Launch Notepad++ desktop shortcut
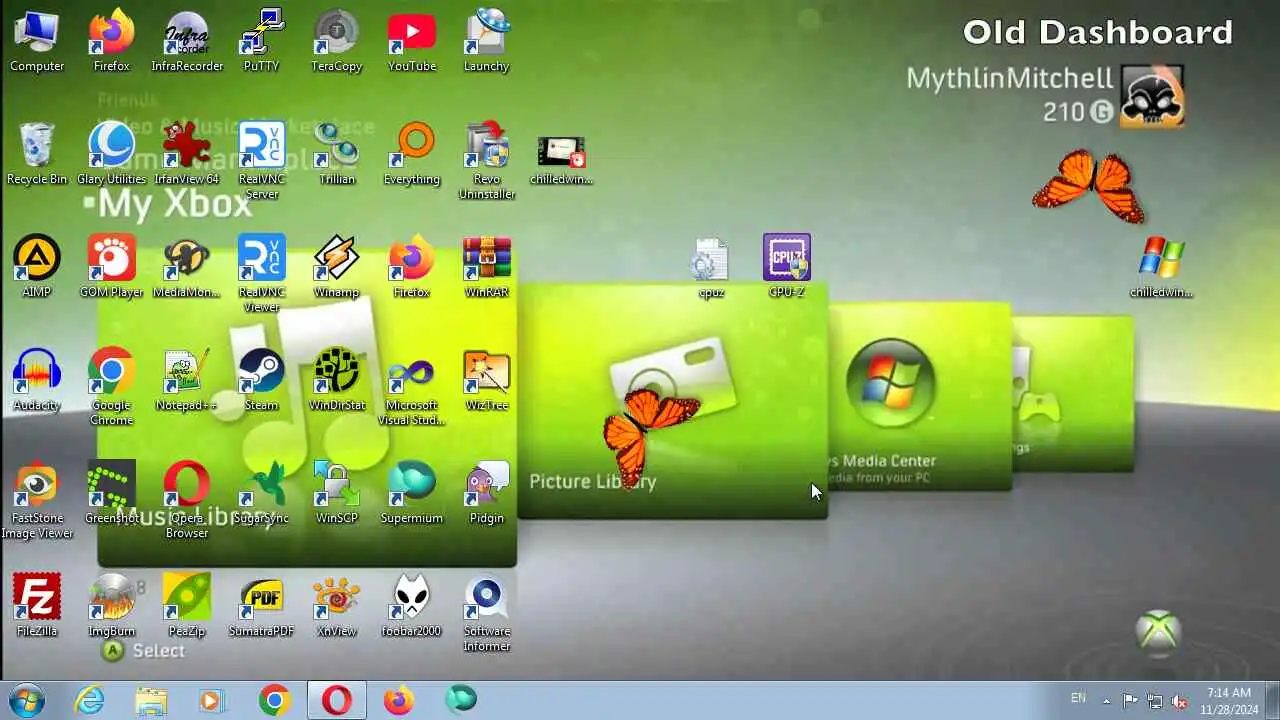 coord(187,380)
